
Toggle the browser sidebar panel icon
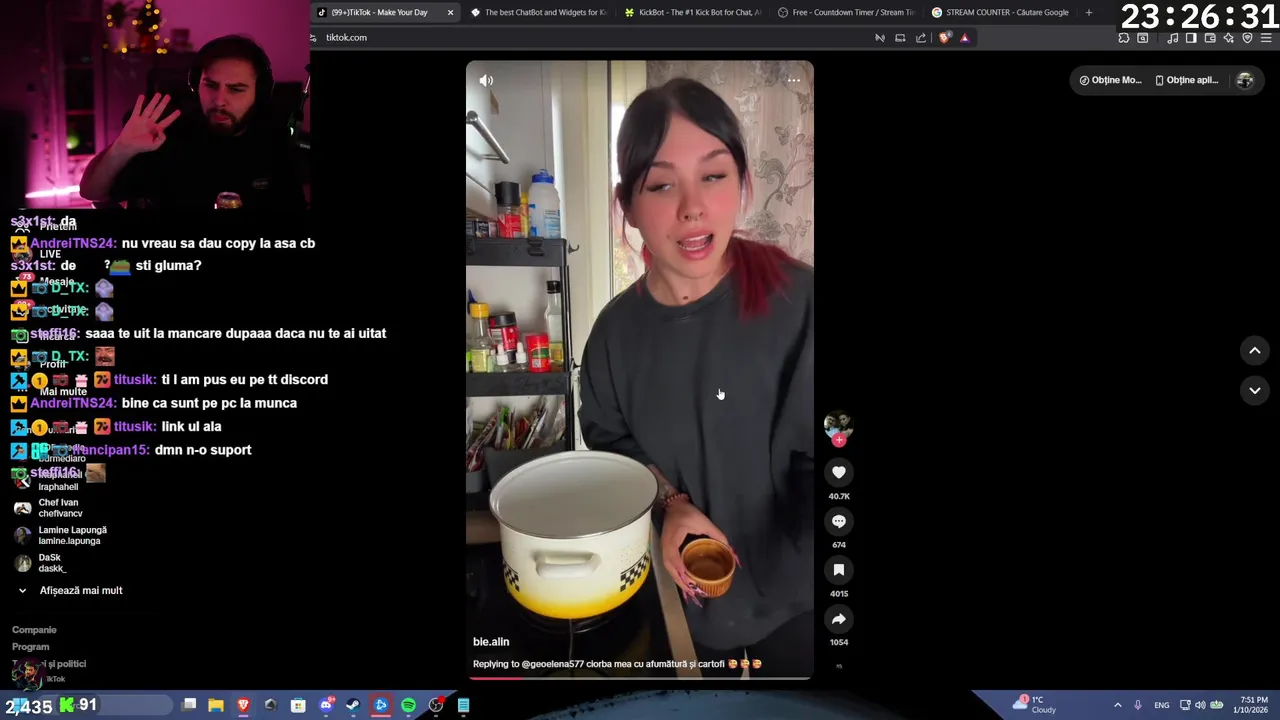[1191, 38]
